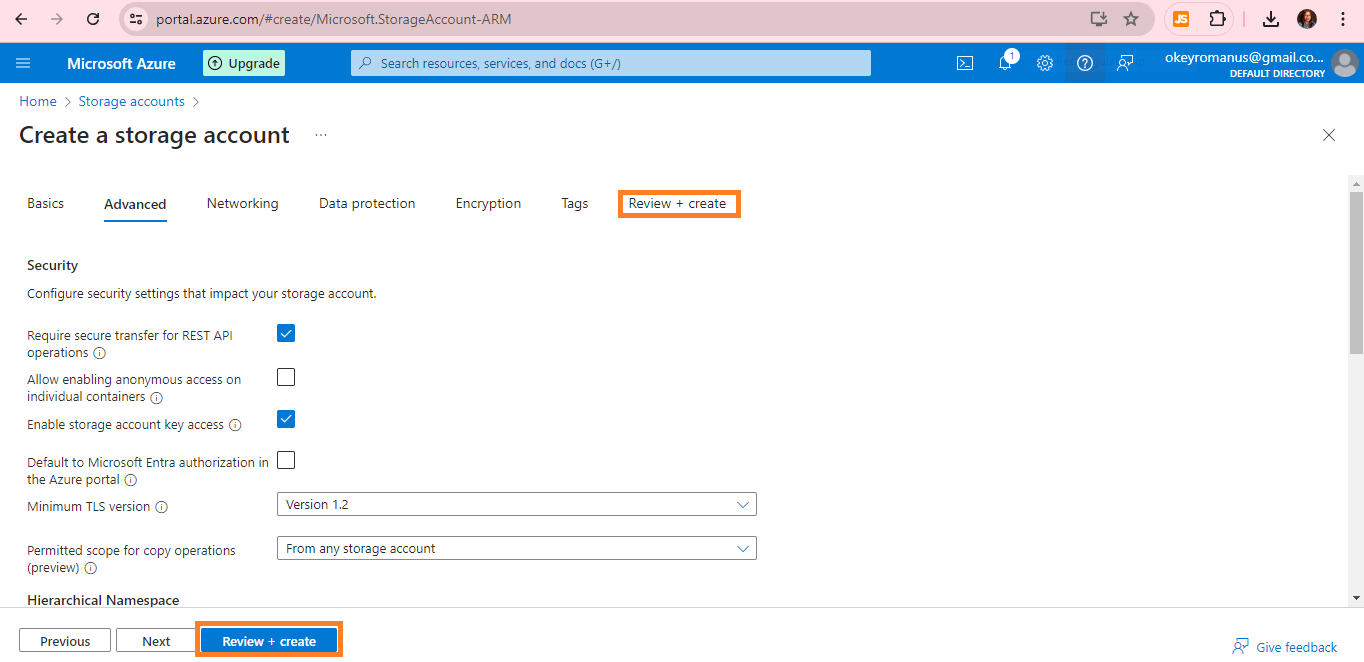Viewport: 1364px width, 662px height.
Task: Open the Chrome three-dot menu
Action: (x=1343, y=19)
